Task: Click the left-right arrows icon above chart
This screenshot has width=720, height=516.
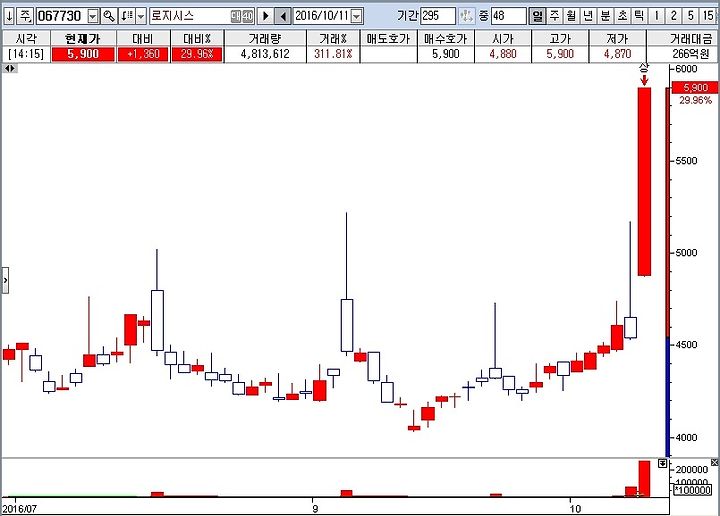Action: point(10,69)
